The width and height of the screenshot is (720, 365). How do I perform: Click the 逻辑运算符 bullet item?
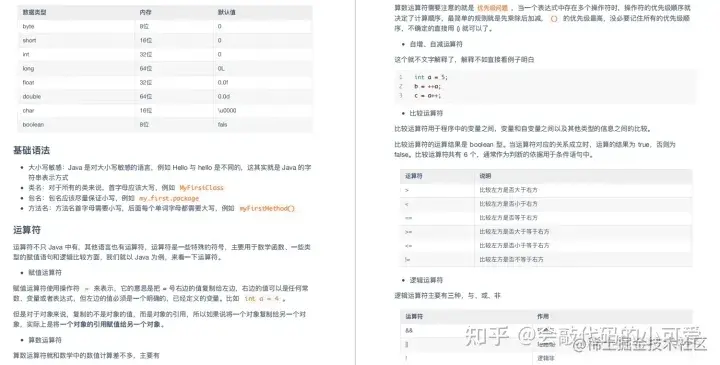coord(426,280)
